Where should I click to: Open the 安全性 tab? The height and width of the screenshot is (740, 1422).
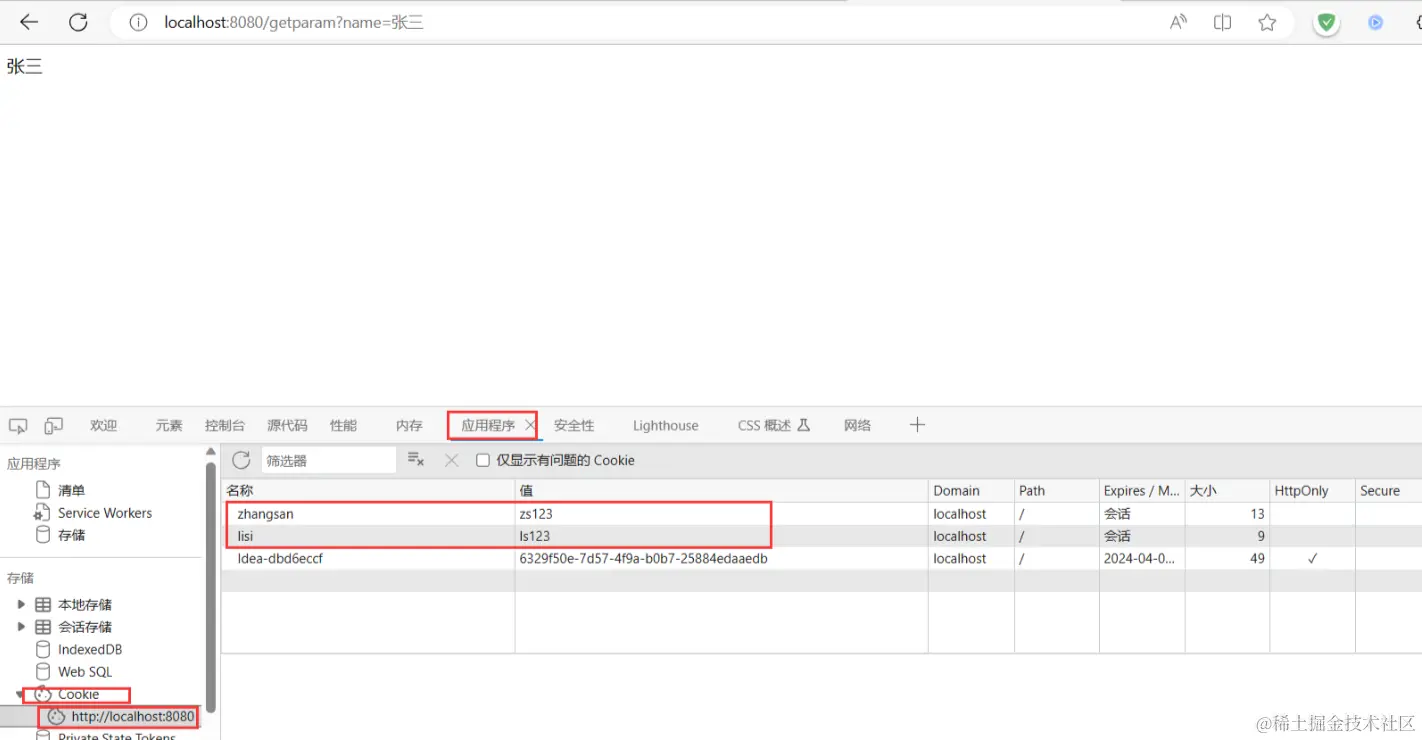pyautogui.click(x=574, y=425)
